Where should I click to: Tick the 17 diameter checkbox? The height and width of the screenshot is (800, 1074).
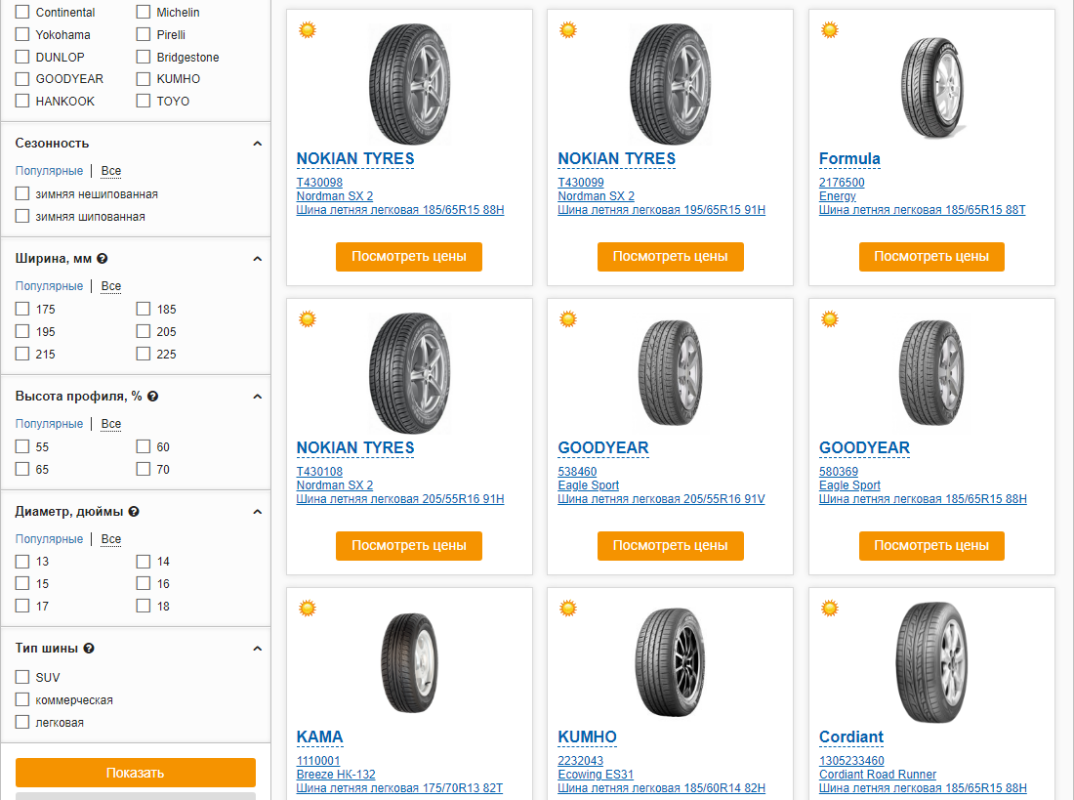(x=23, y=606)
